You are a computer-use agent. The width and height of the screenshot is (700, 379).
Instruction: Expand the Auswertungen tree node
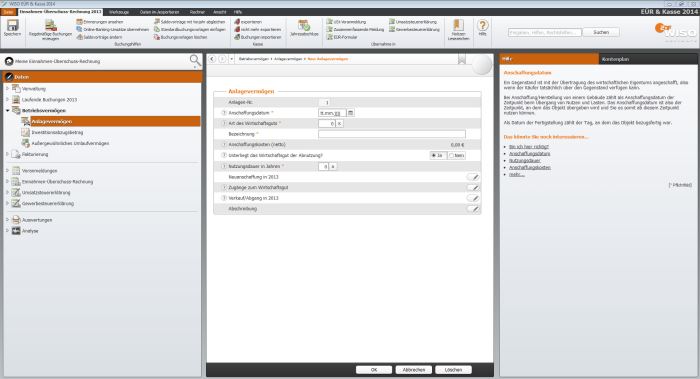pyautogui.click(x=7, y=220)
